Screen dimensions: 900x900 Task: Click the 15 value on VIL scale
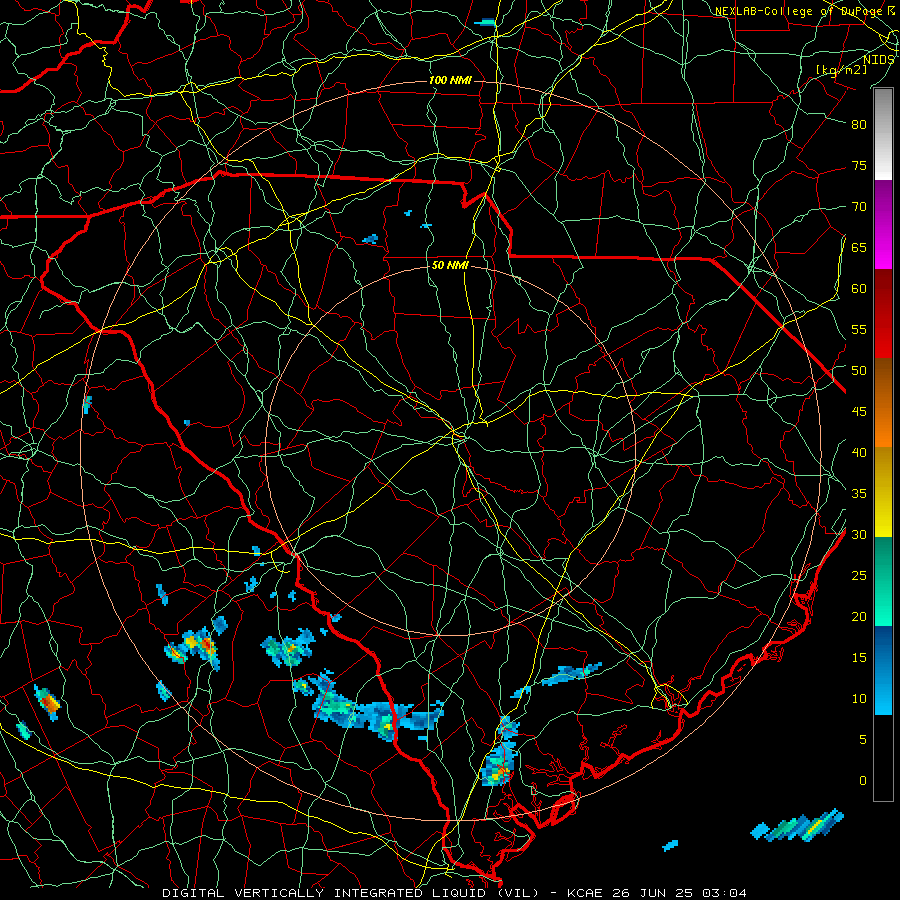click(859, 658)
